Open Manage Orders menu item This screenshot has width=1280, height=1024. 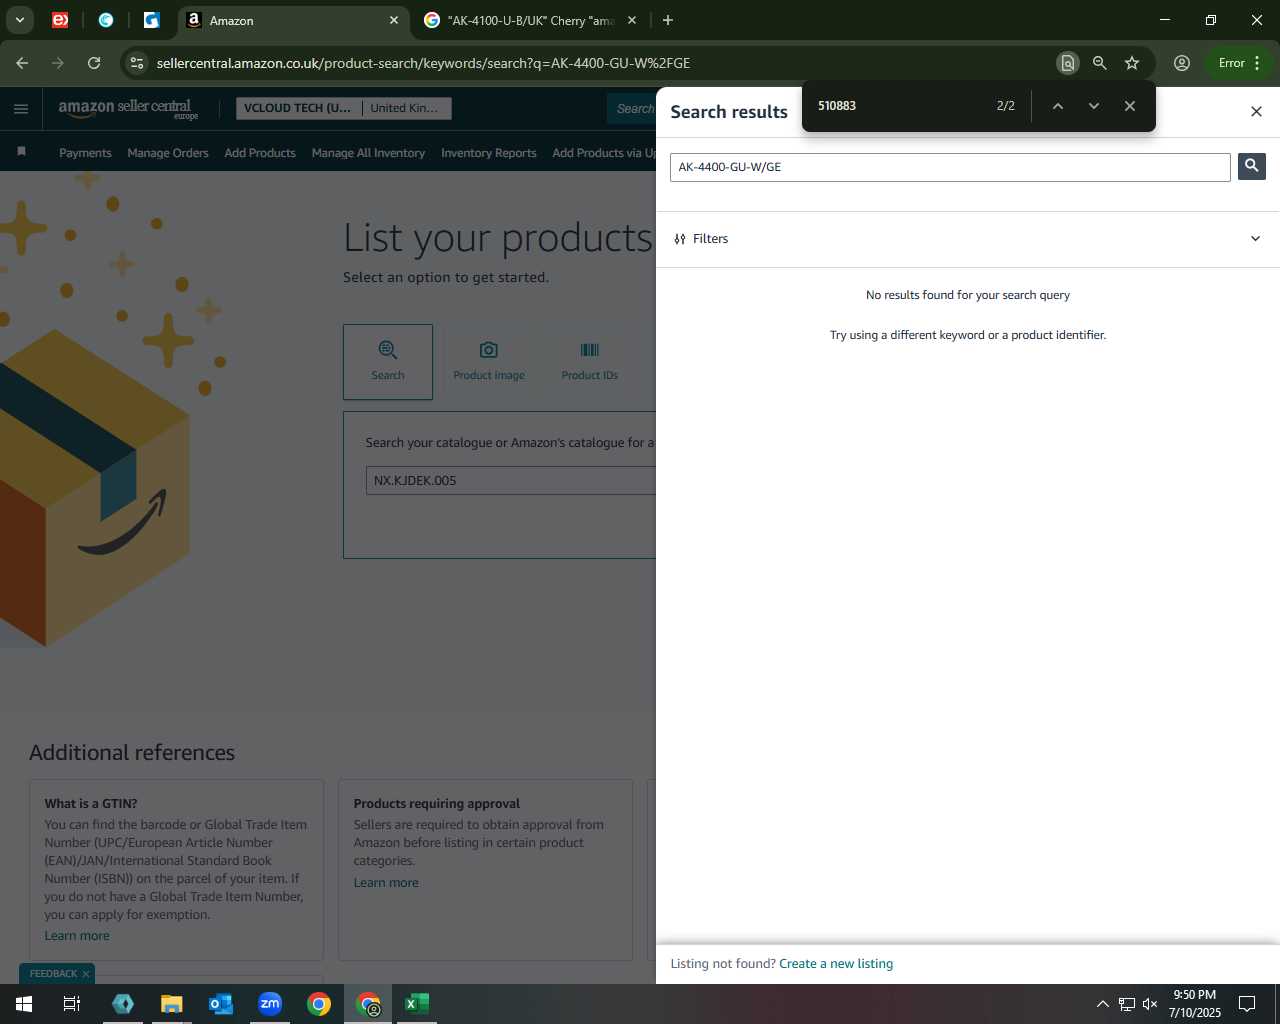coord(168,153)
